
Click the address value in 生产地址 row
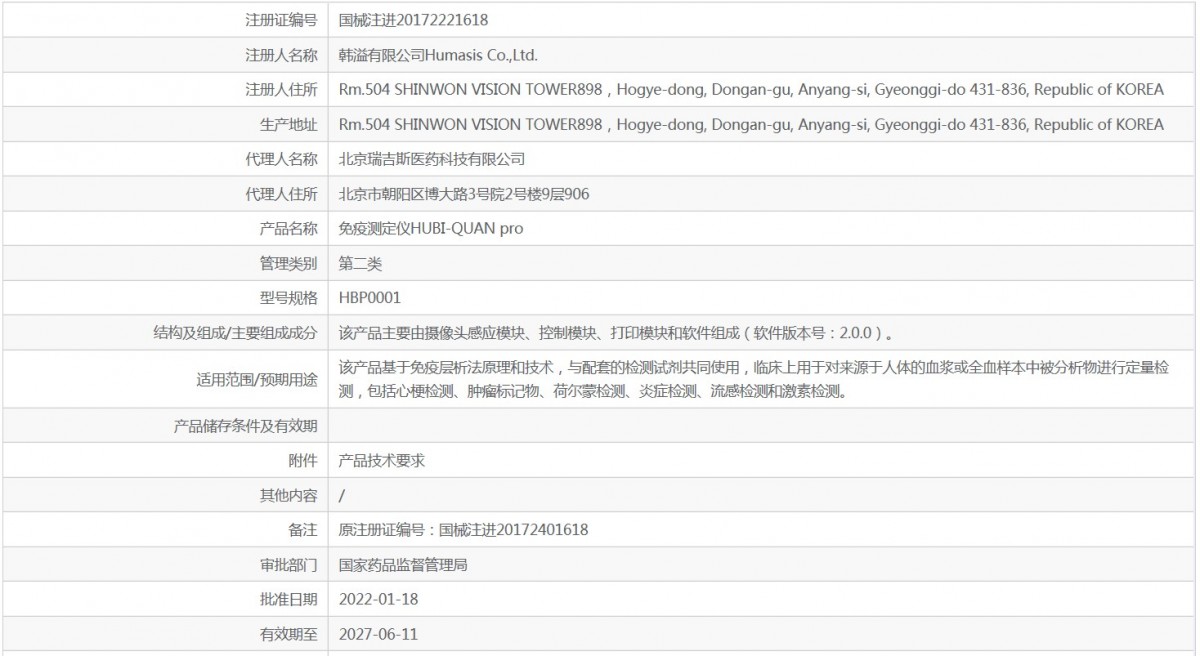(751, 125)
